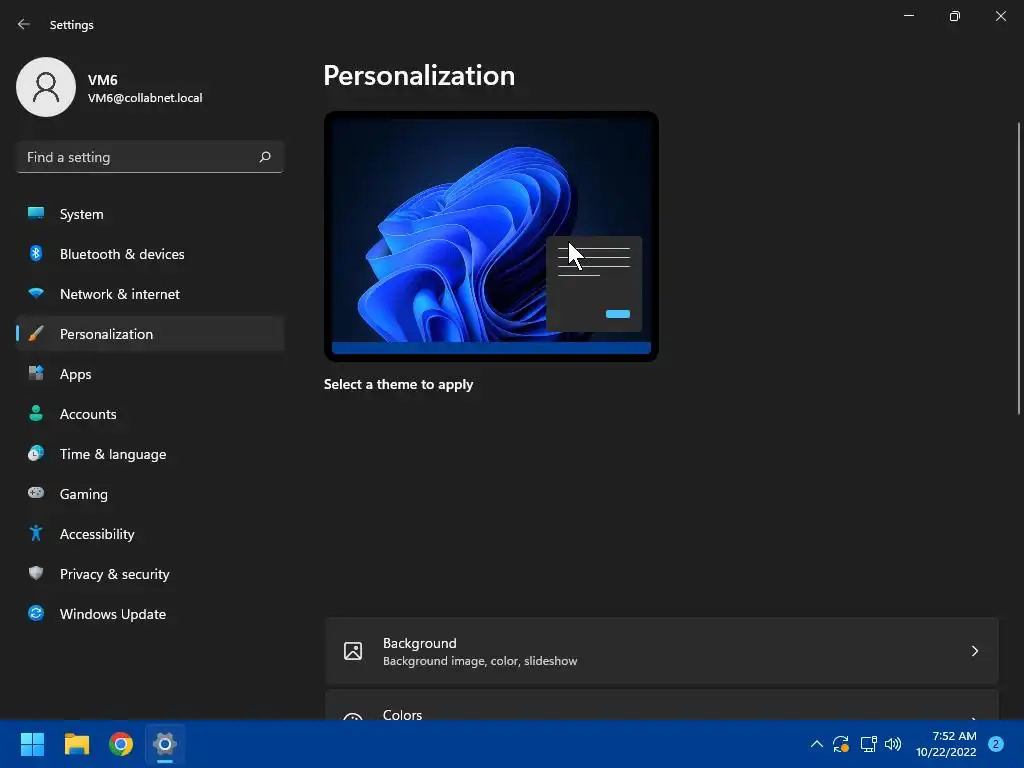Click the Gaming controller icon

(36, 493)
